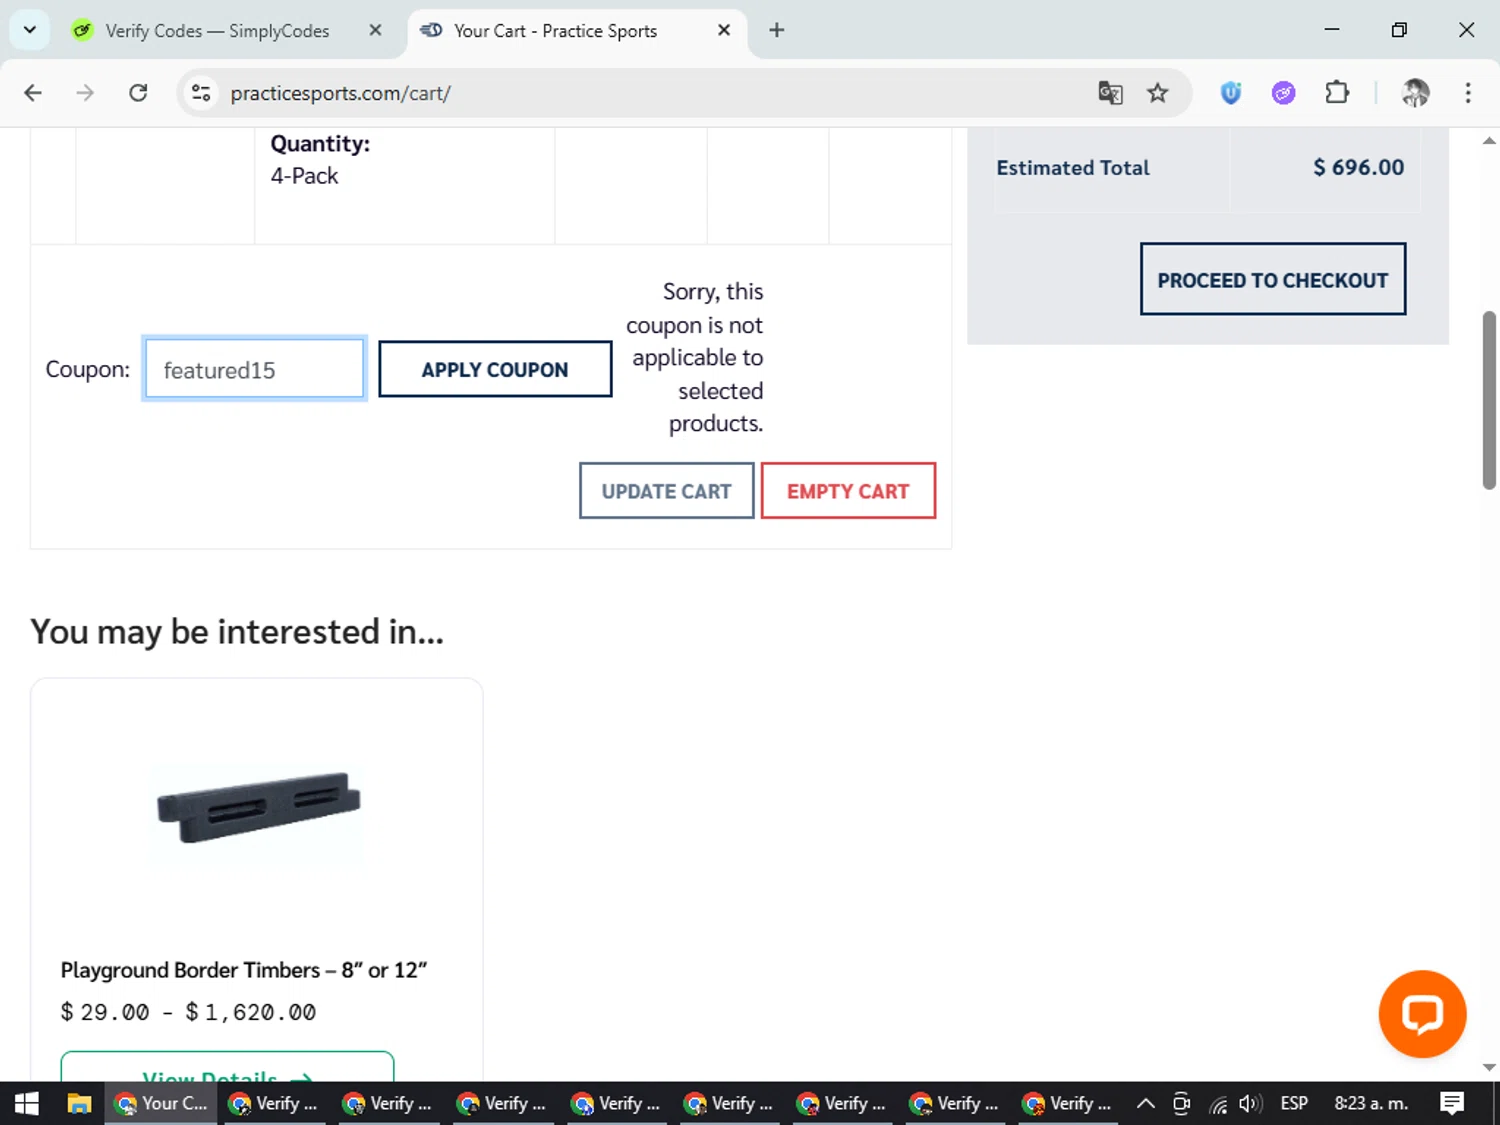Open the orange live chat widget
Screen dimensions: 1500x1125
pos(1422,1013)
